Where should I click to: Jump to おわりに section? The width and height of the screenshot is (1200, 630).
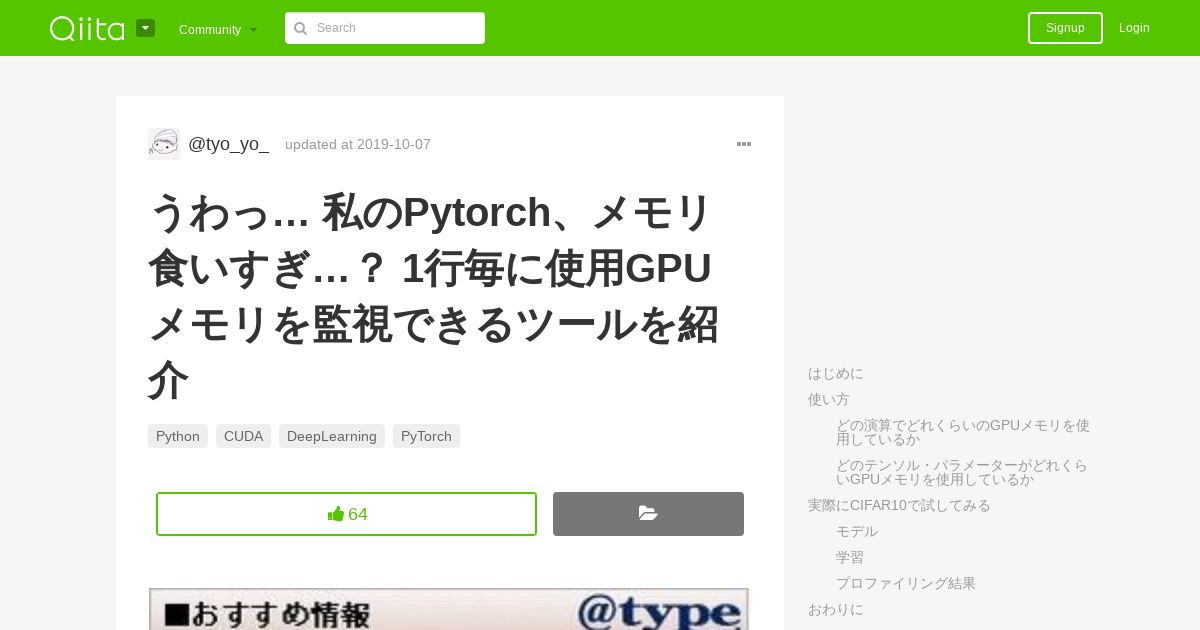point(836,609)
